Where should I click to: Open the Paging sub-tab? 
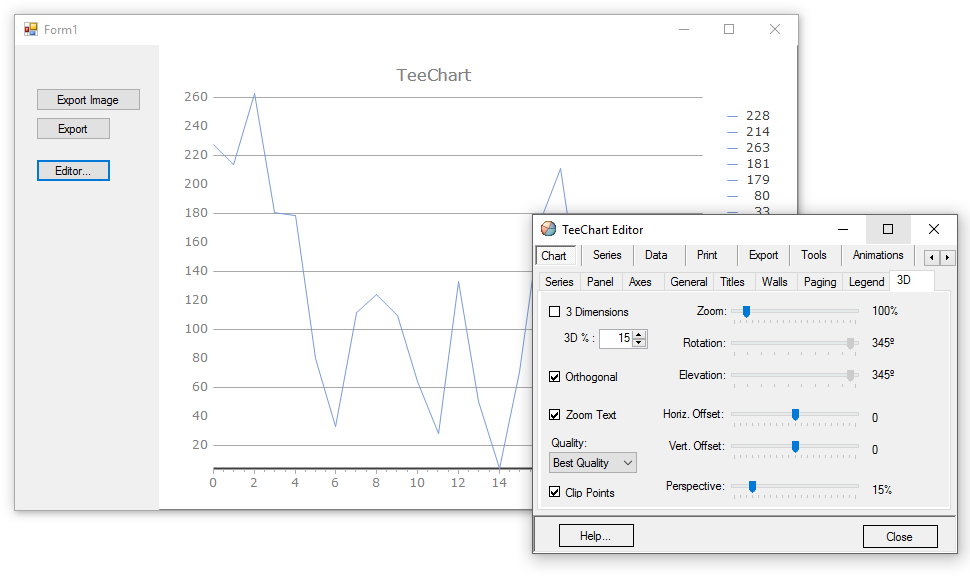[x=820, y=282]
